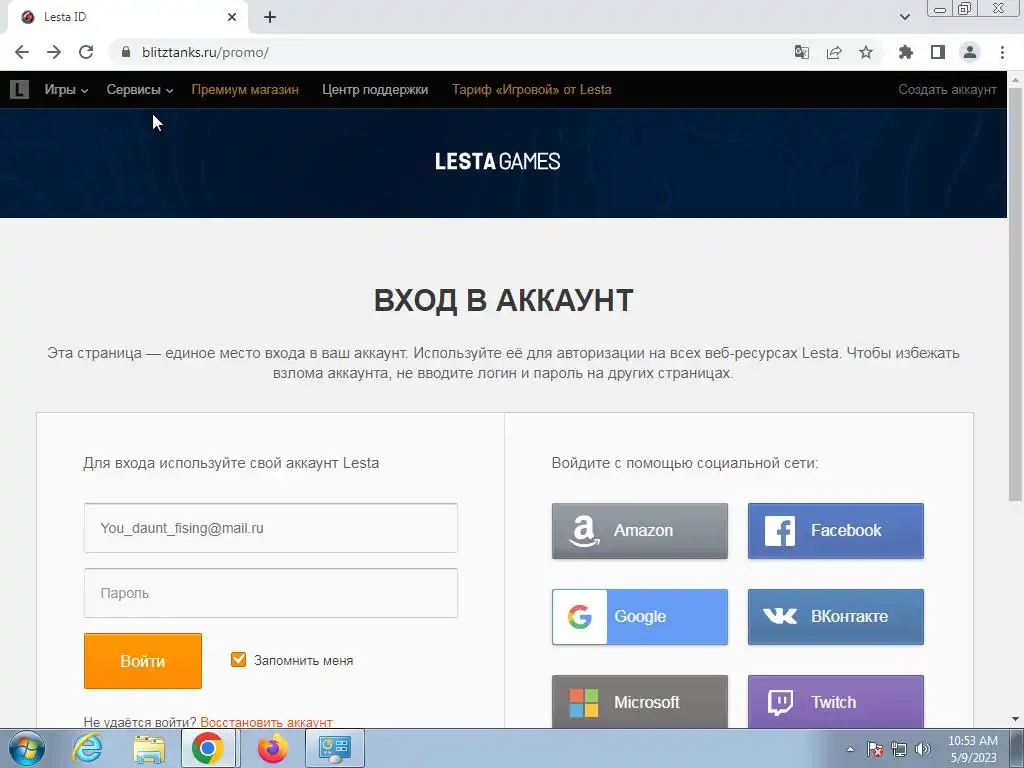Open the tab search chevron
Viewport: 1024px width, 768px height.
click(x=904, y=17)
